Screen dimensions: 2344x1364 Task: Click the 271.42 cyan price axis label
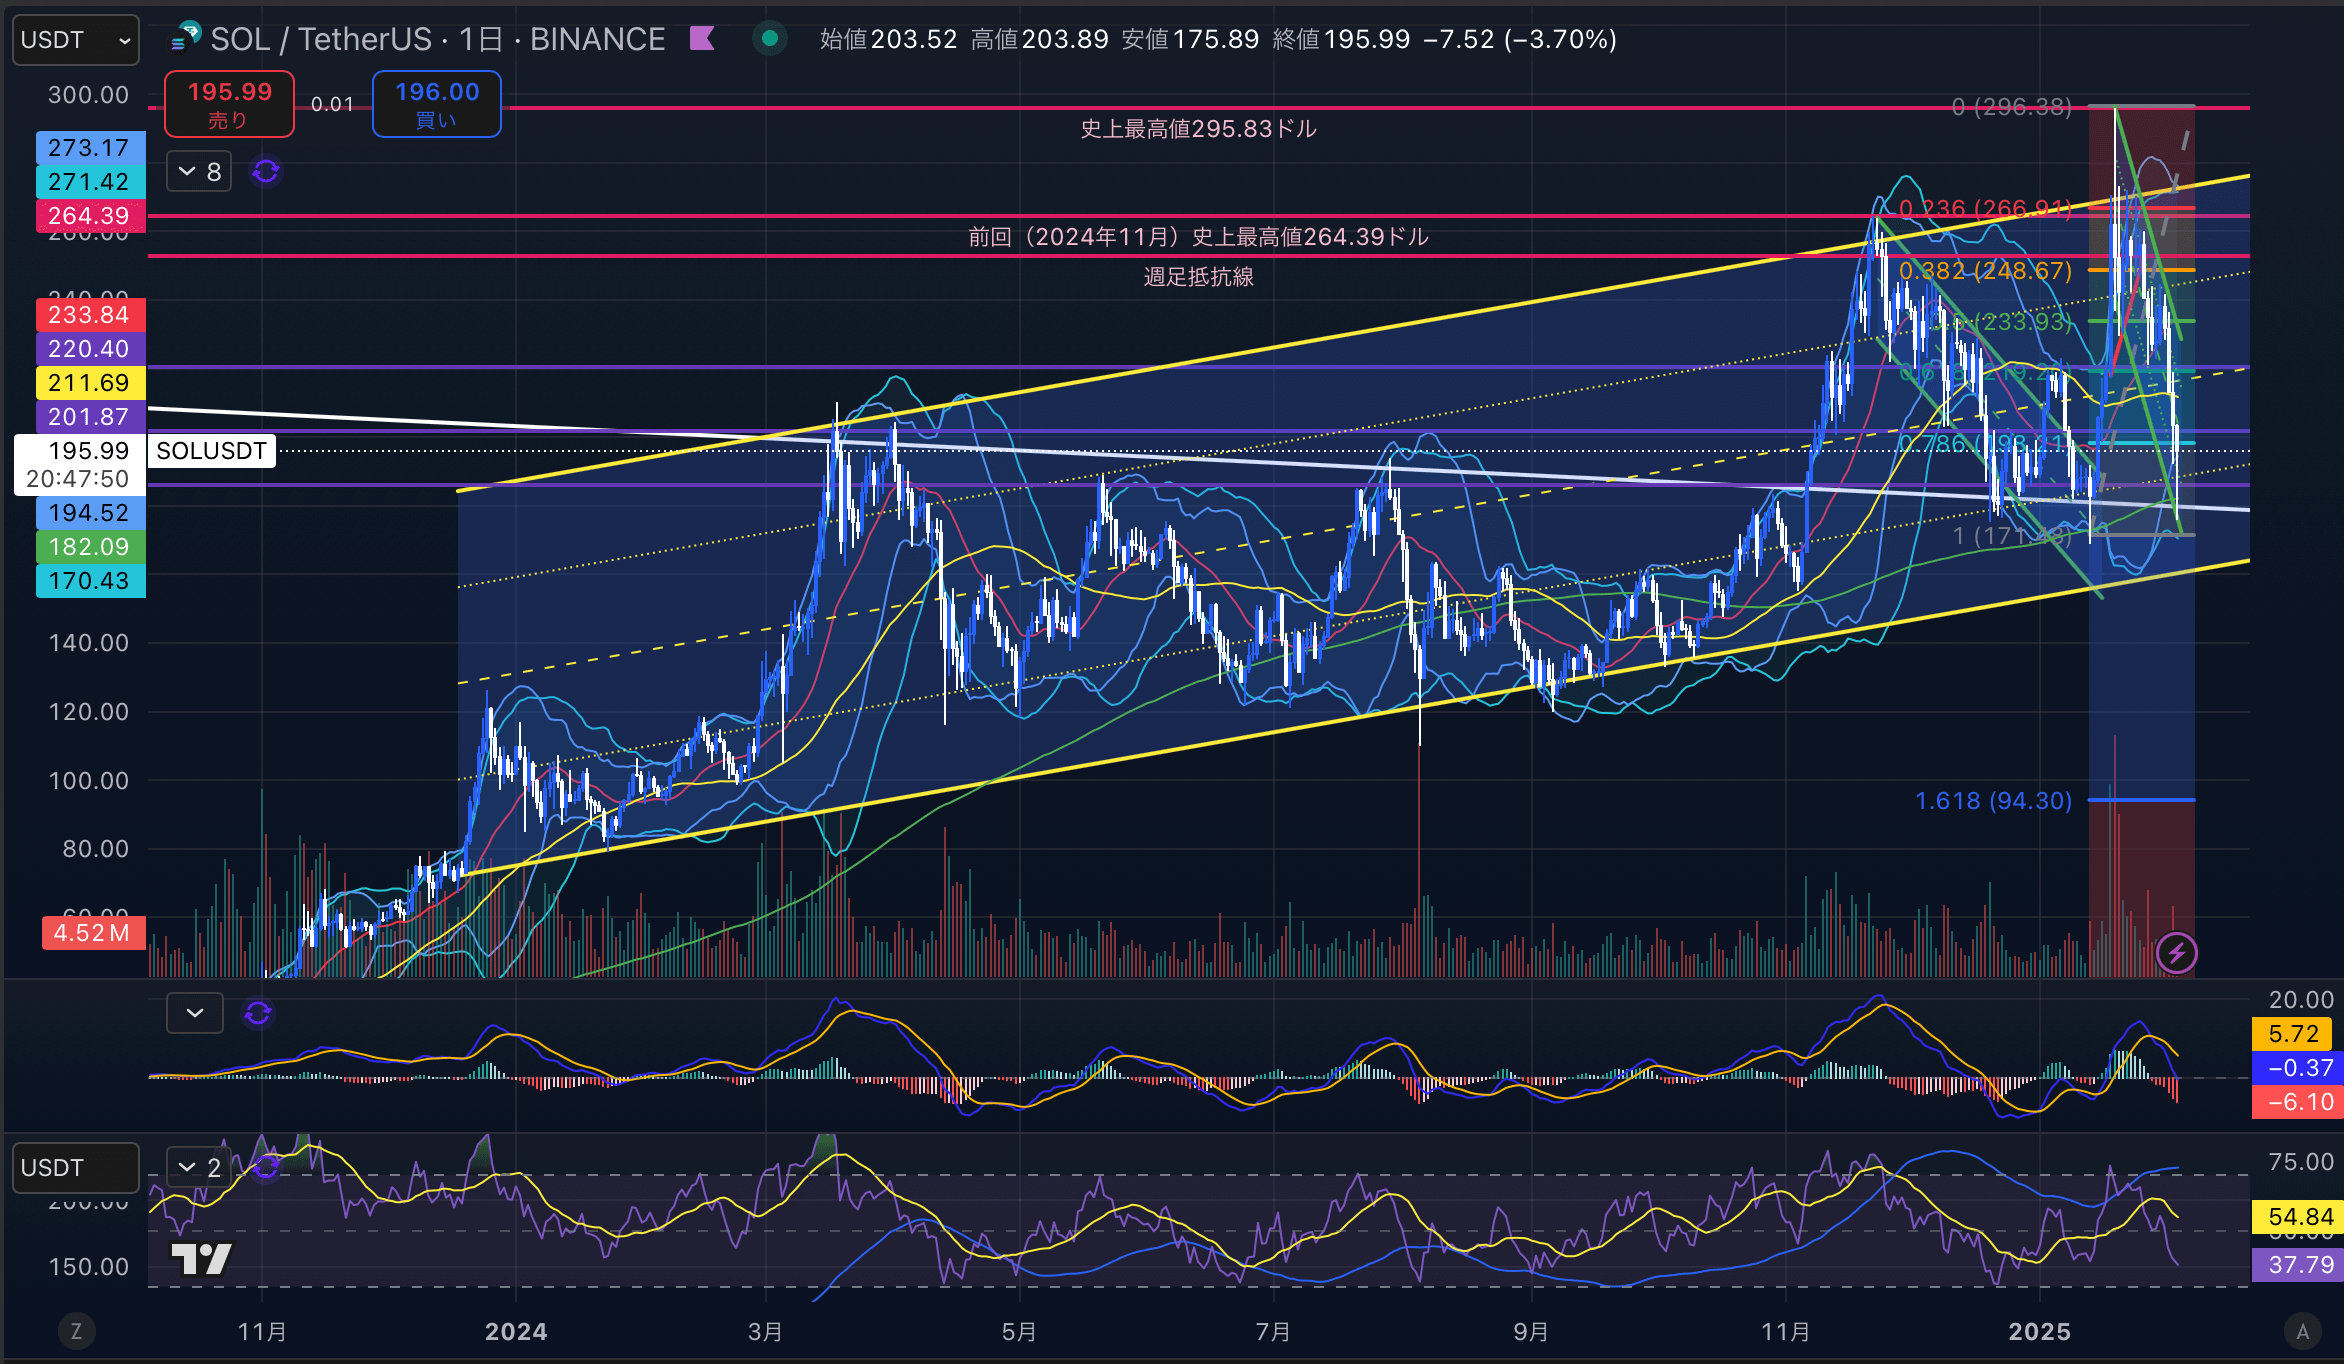click(x=89, y=182)
